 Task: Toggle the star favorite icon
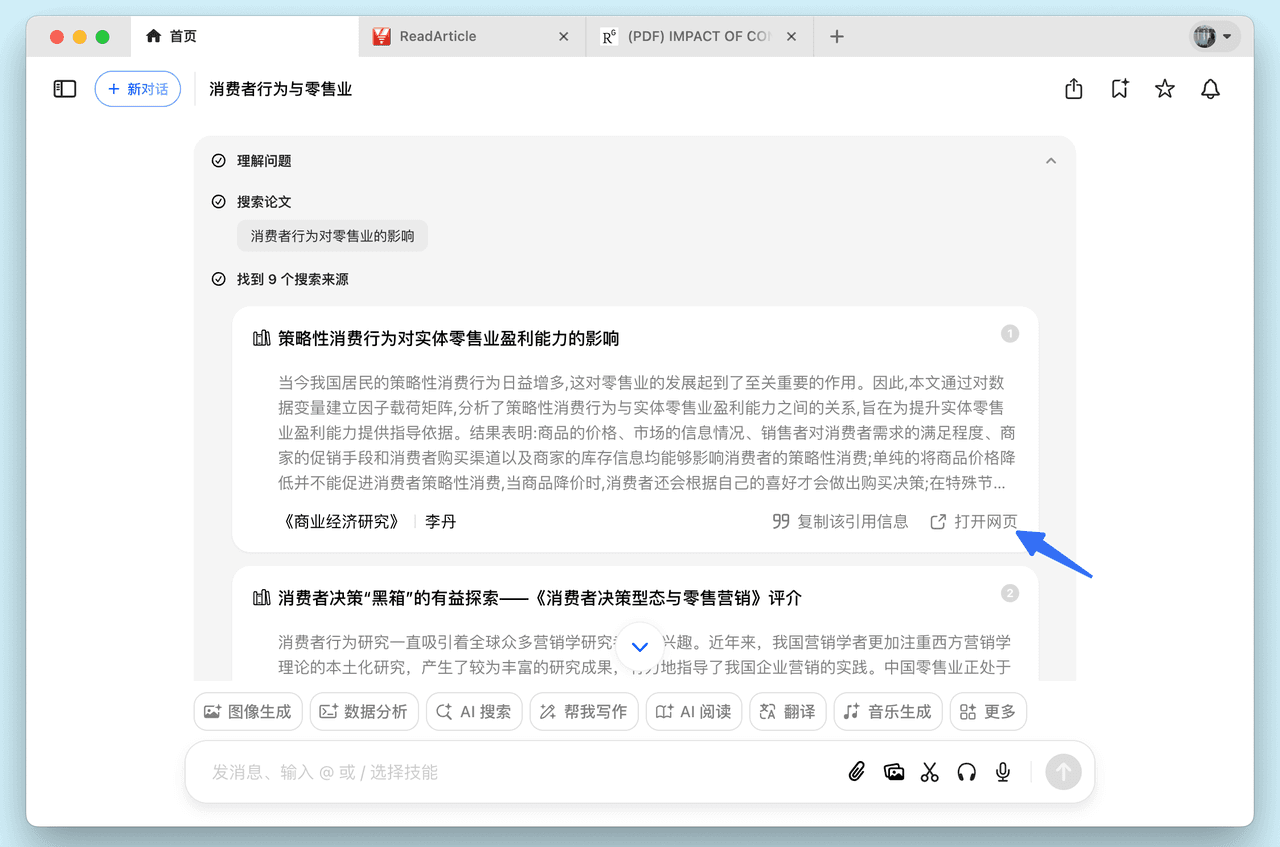click(x=1164, y=89)
